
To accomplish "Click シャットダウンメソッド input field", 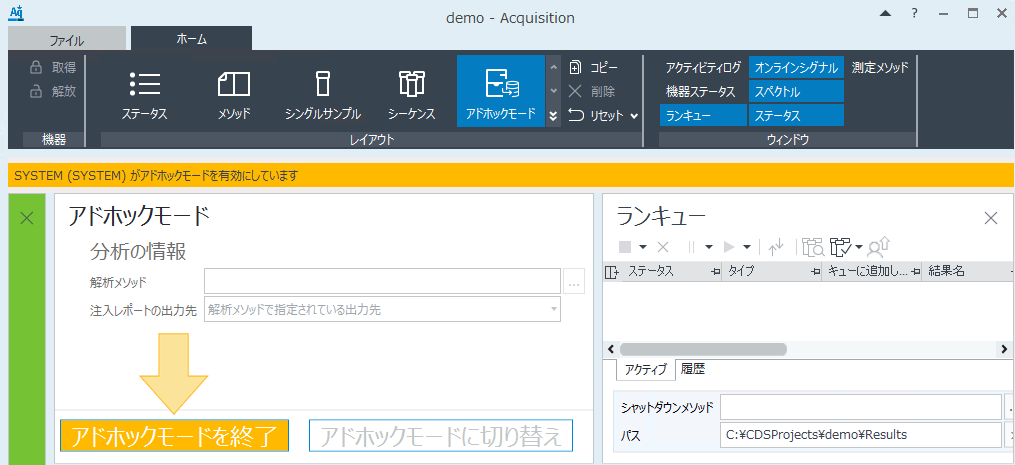I will point(861,407).
